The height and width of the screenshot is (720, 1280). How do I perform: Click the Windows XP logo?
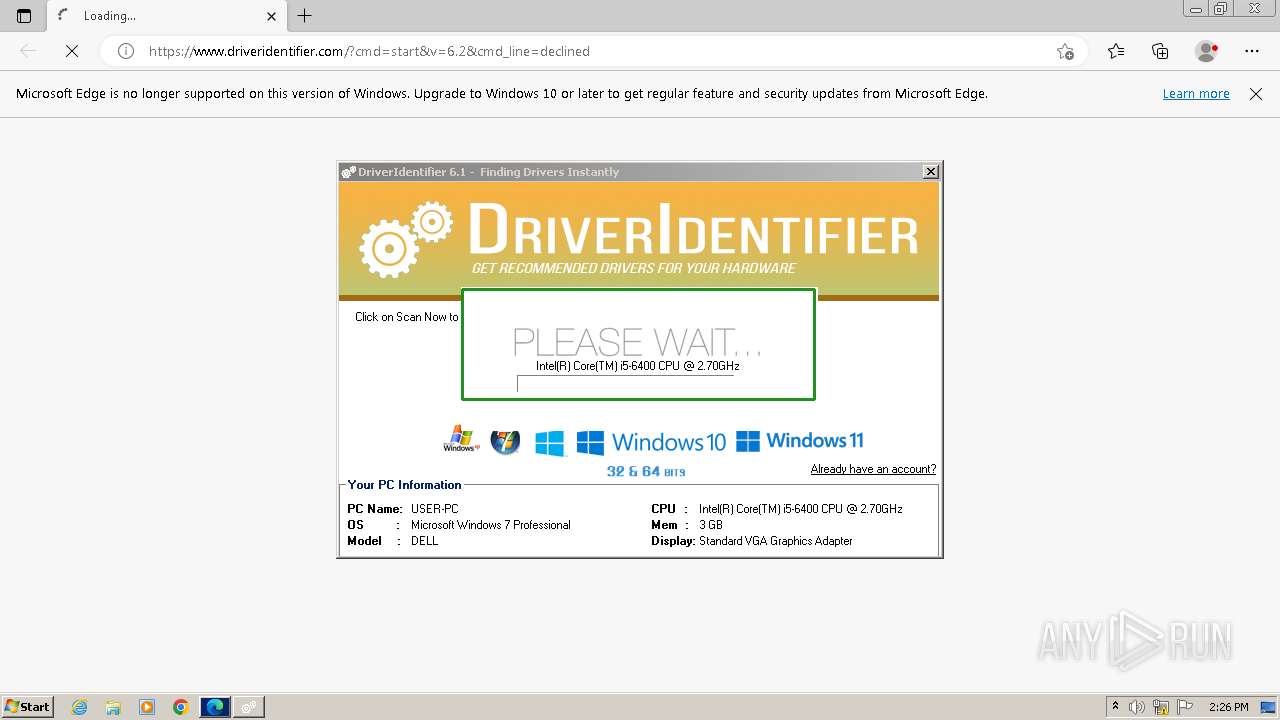[461, 440]
